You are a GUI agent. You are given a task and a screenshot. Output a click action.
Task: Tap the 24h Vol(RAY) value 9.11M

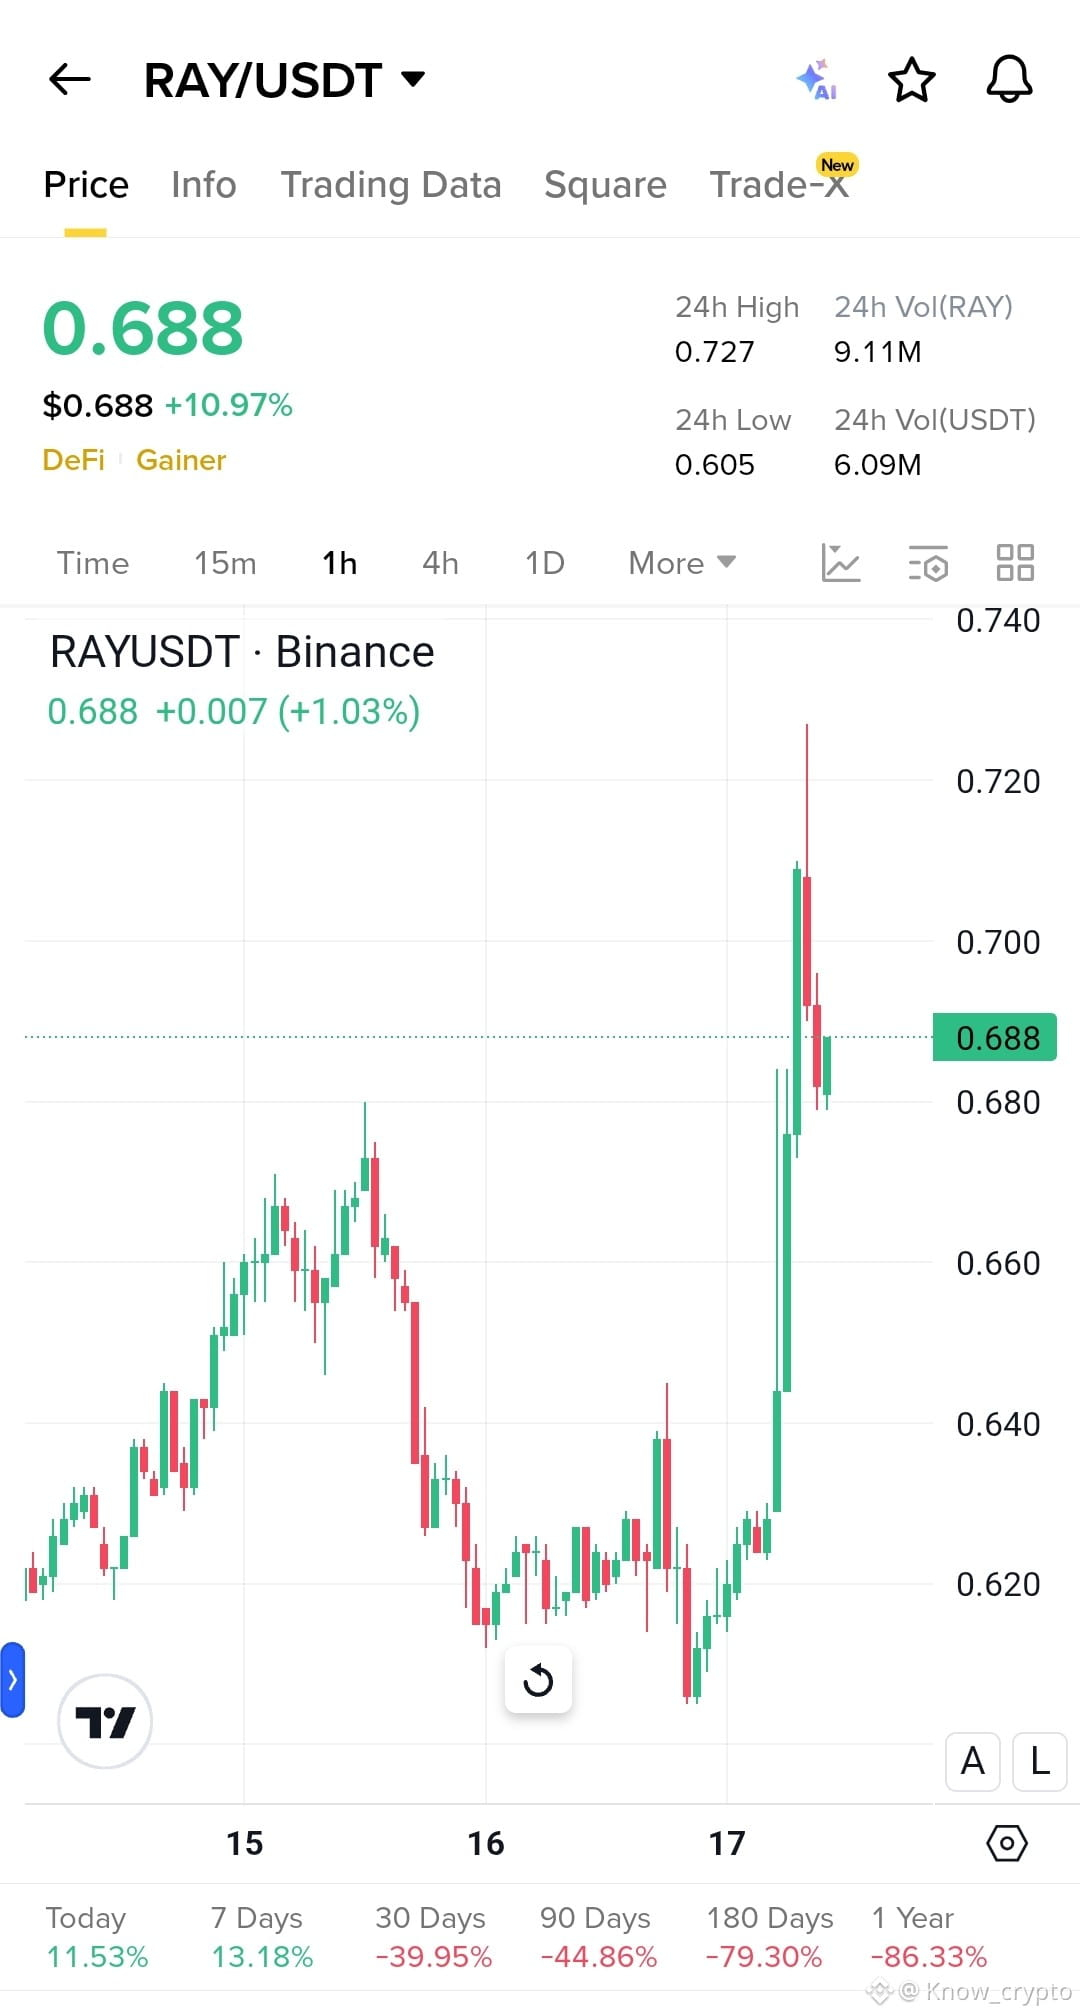tap(878, 352)
